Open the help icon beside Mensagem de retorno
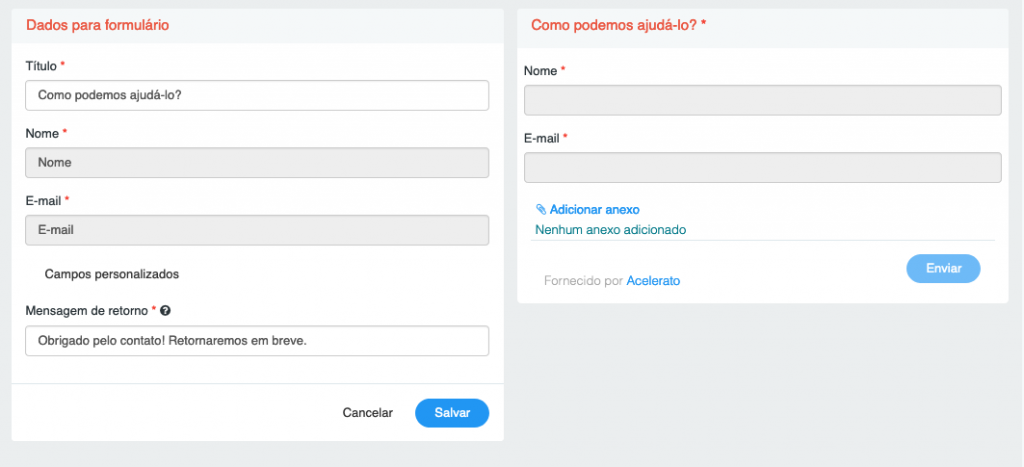The width and height of the screenshot is (1024, 467). pos(165,312)
